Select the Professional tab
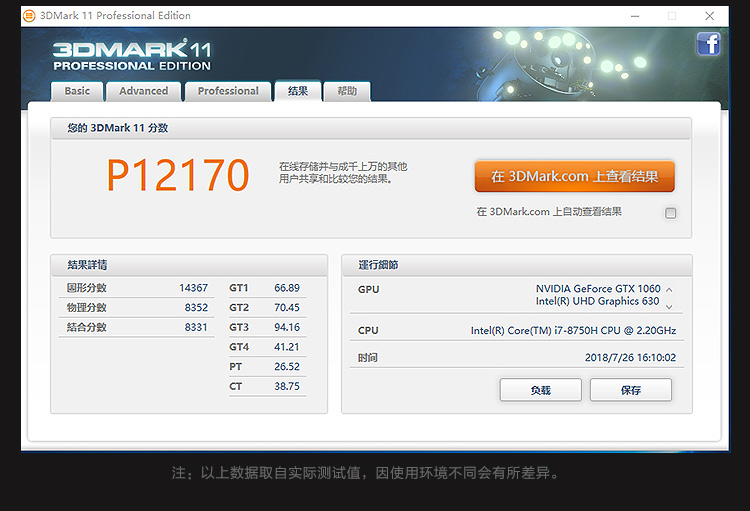 pos(228,91)
